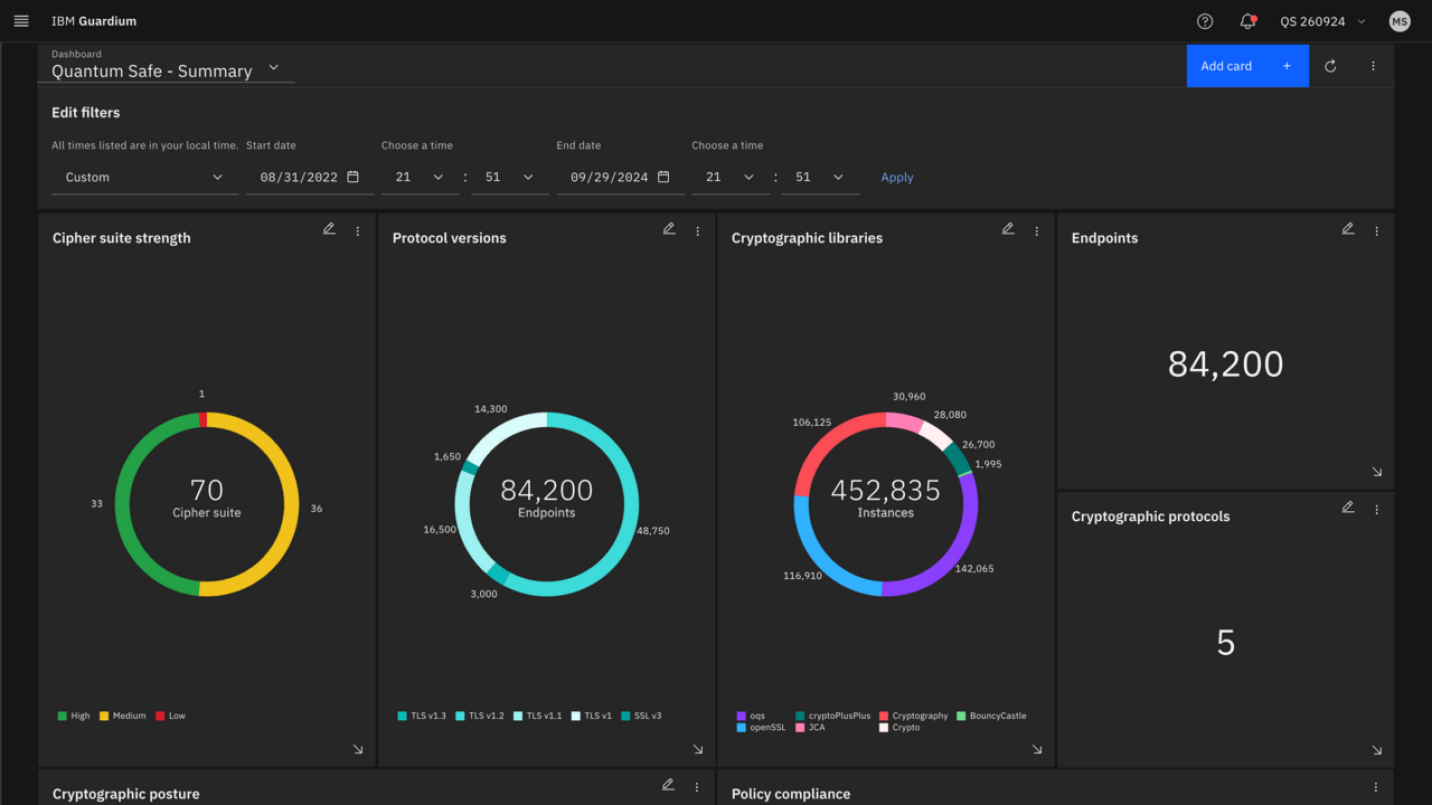Click the Add card button
The width and height of the screenshot is (1432, 805).
coord(1247,66)
